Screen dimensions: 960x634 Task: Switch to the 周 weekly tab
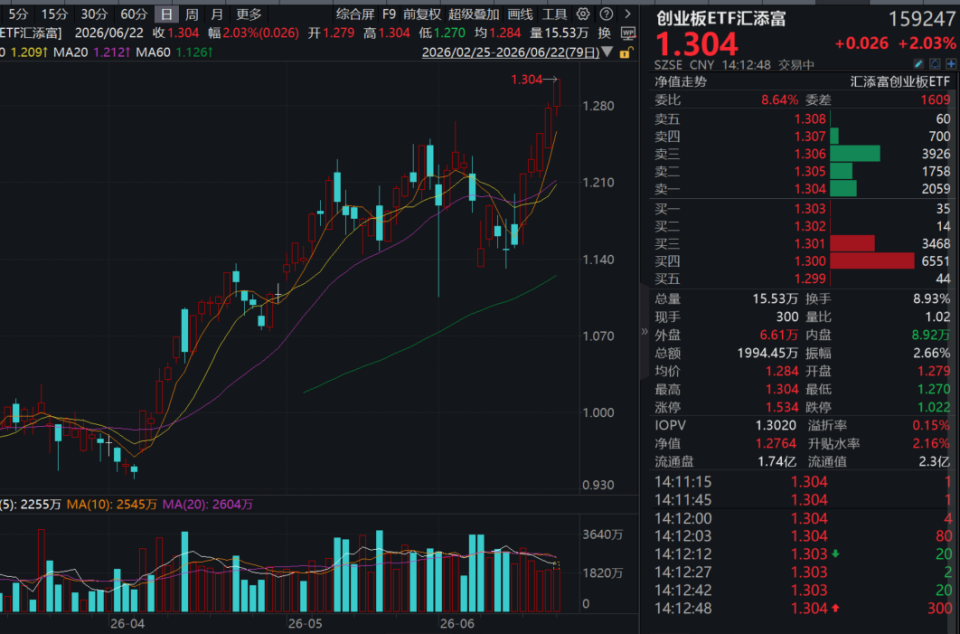click(x=192, y=14)
